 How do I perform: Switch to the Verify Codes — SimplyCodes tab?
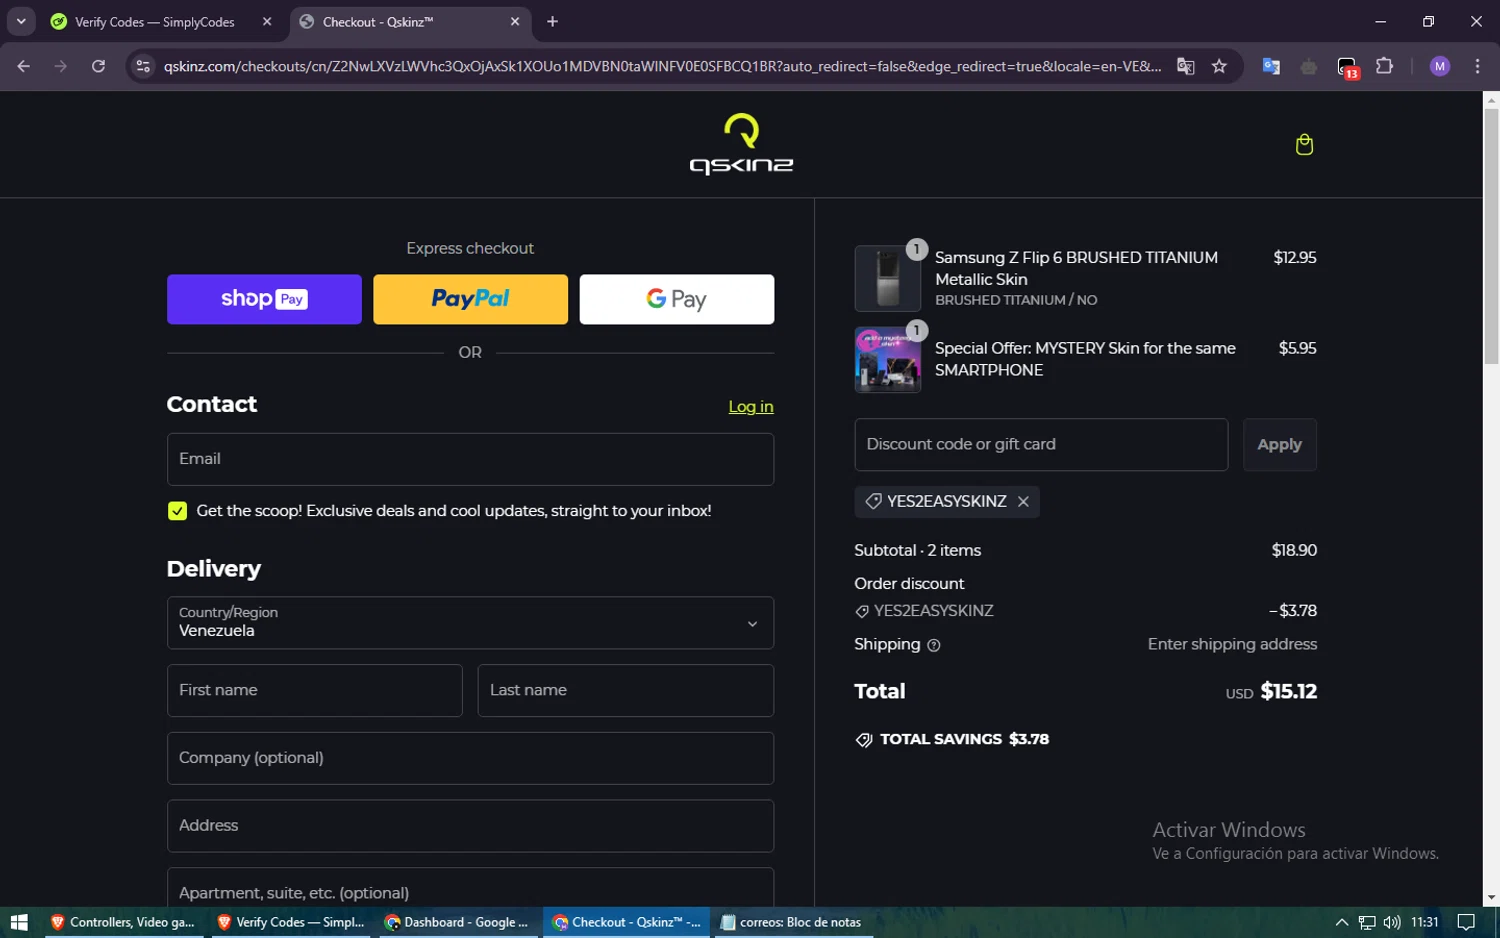[x=154, y=22]
